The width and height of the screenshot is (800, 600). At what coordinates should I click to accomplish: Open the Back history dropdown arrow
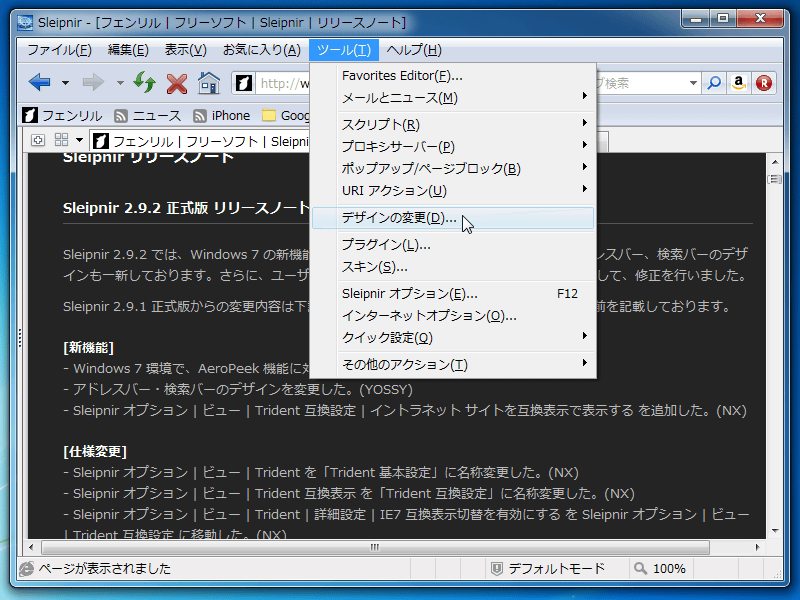[65, 83]
